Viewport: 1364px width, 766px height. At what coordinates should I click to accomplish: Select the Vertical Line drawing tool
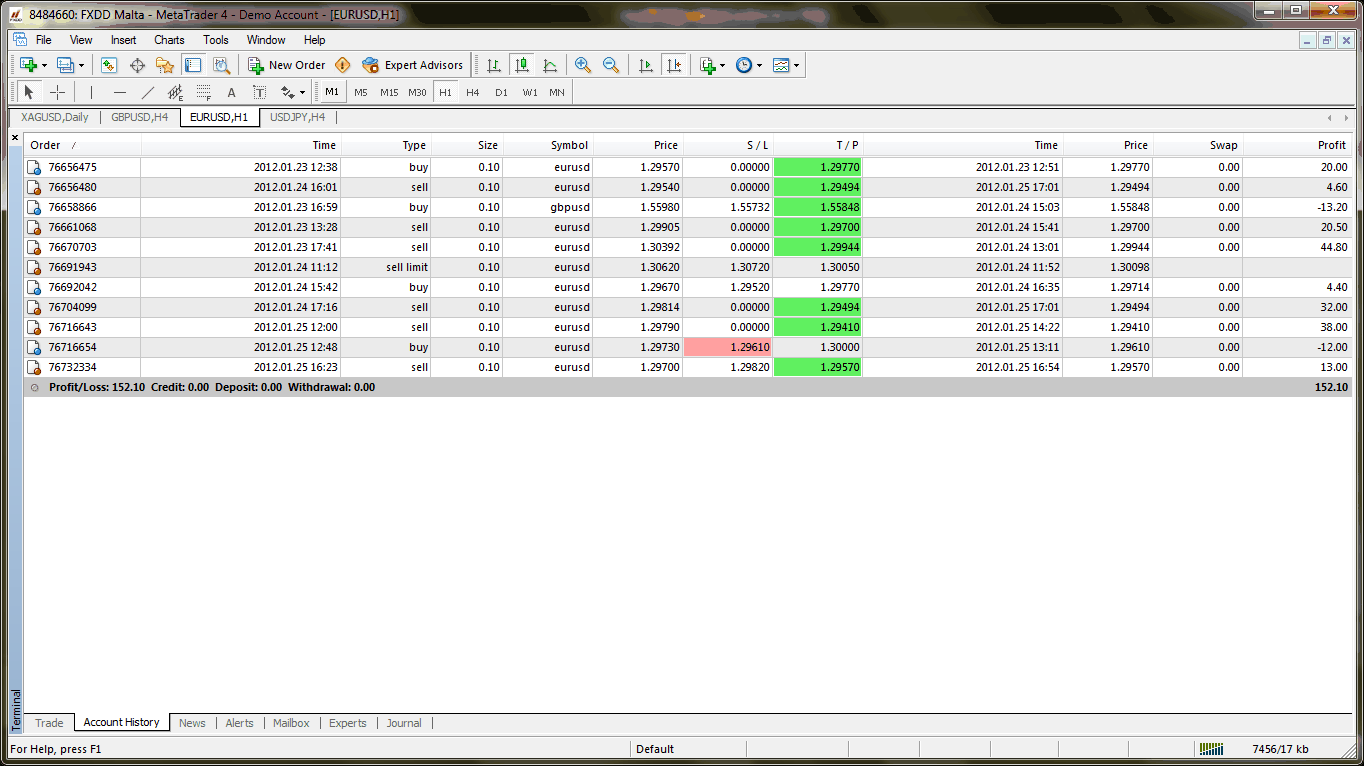pos(92,92)
